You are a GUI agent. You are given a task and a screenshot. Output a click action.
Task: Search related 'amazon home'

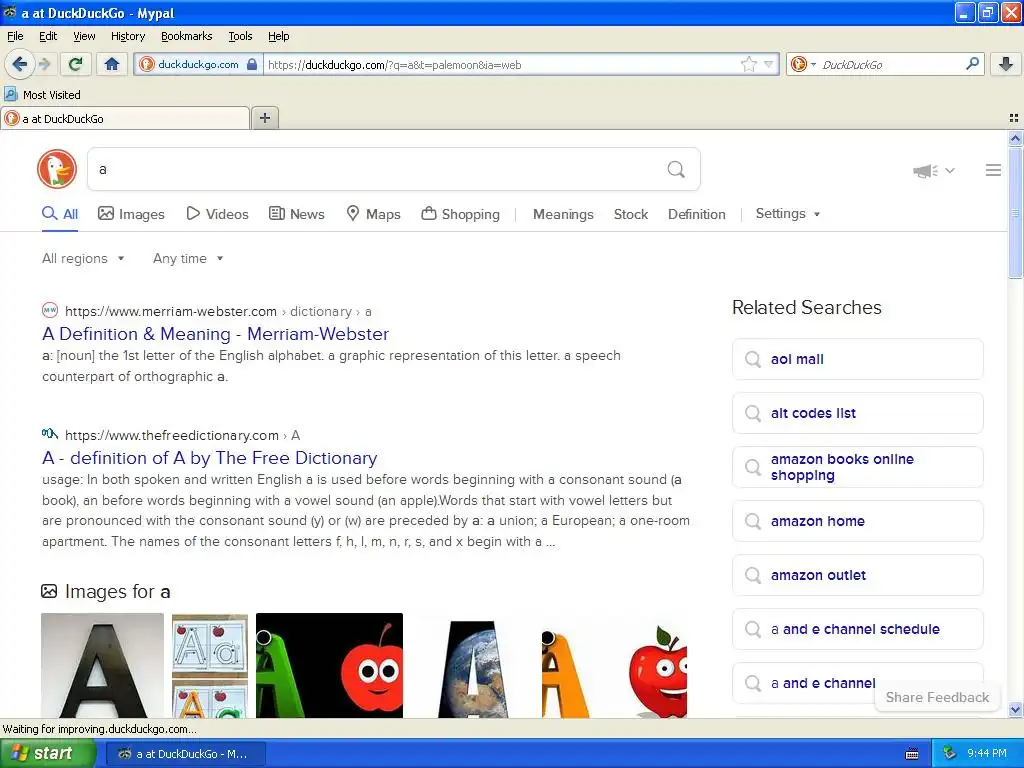(x=857, y=521)
